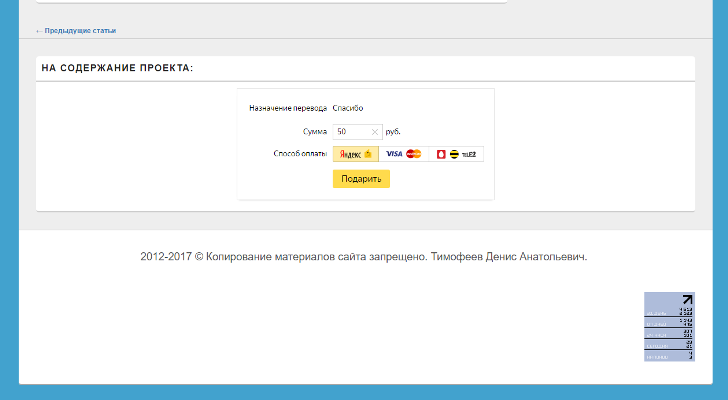This screenshot has width=728, height=400.
Task: Clear the amount with the X icon
Action: tap(375, 131)
